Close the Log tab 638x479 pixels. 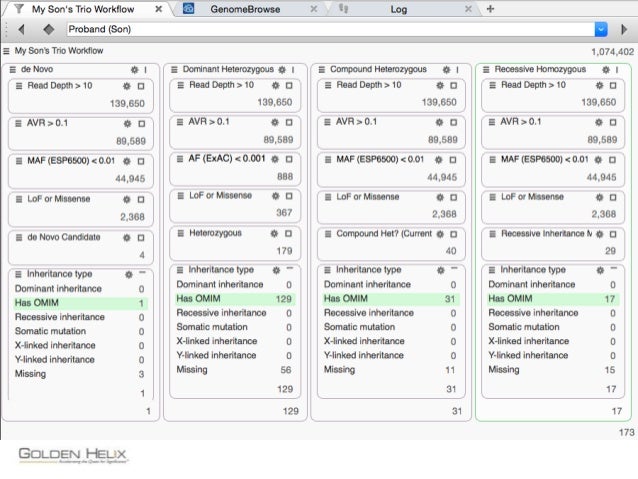(468, 9)
